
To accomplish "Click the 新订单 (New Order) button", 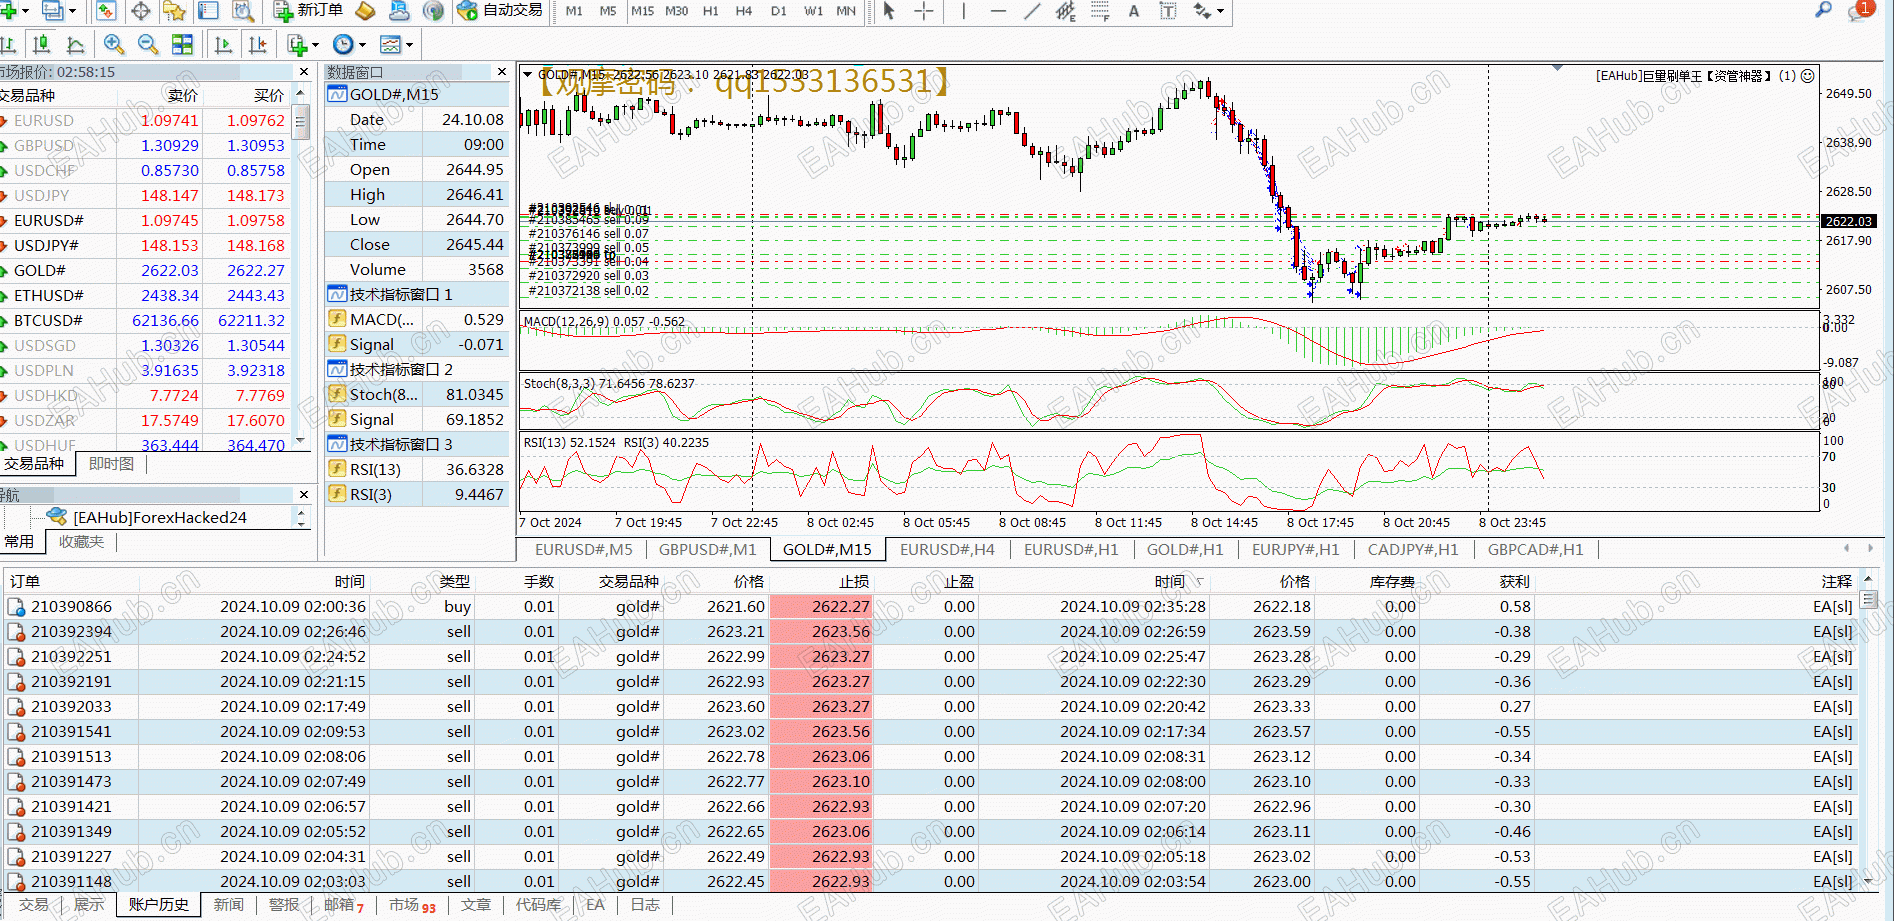I will (308, 11).
